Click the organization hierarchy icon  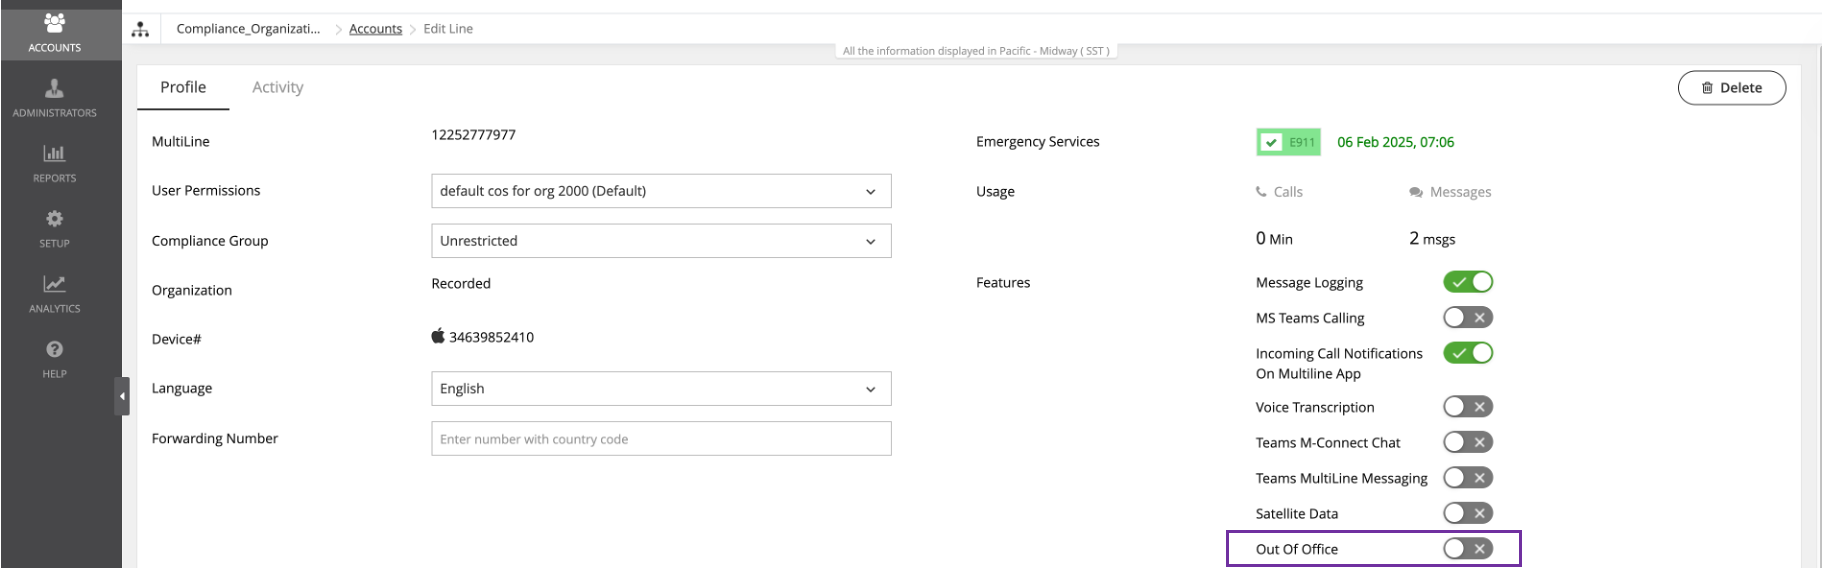[140, 29]
